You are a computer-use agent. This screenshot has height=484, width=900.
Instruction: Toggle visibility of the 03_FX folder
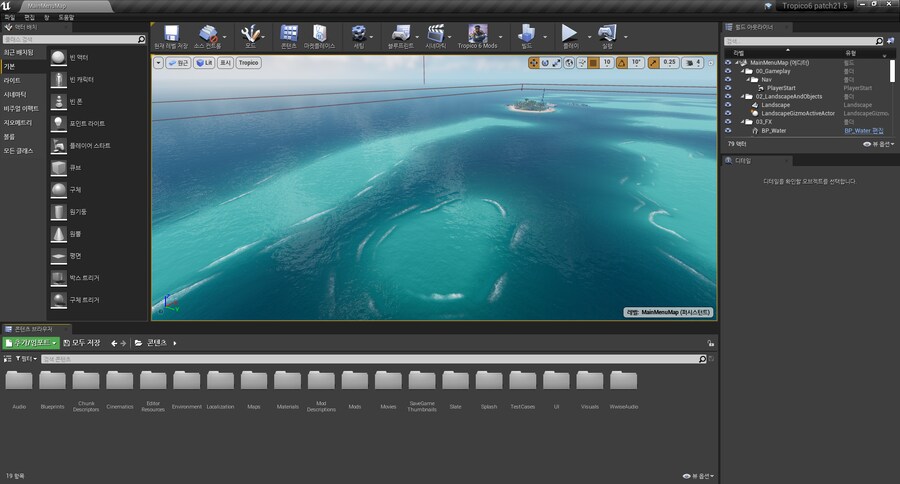728,122
